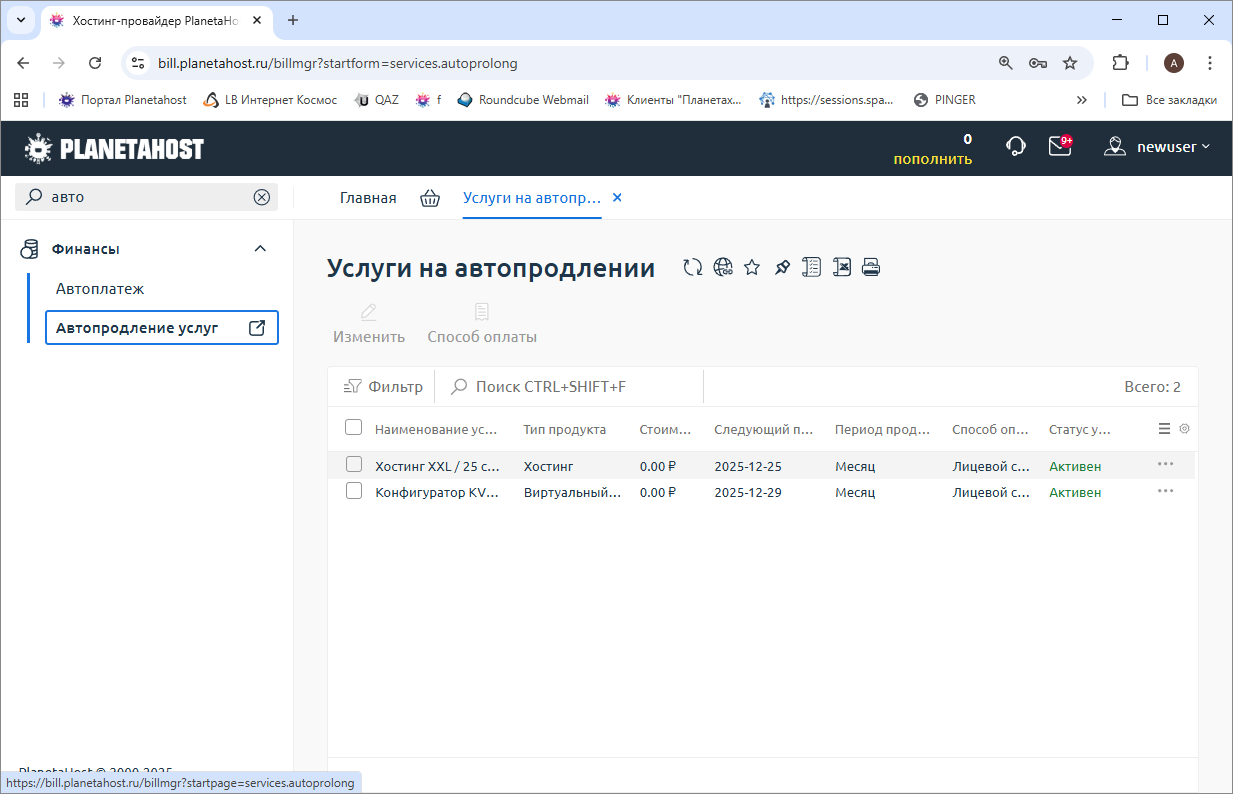
Task: Switch to the Главная tab
Action: [368, 198]
